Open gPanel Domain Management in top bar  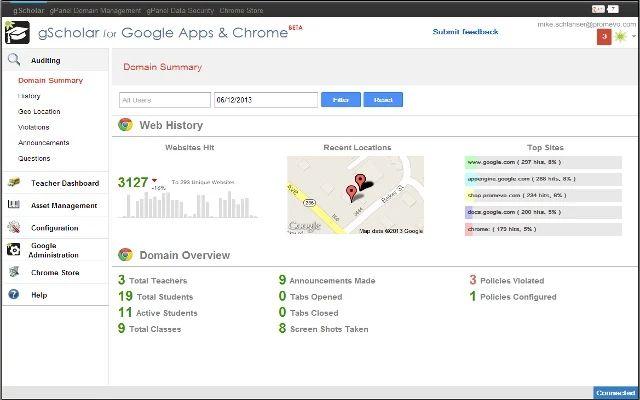pos(95,11)
